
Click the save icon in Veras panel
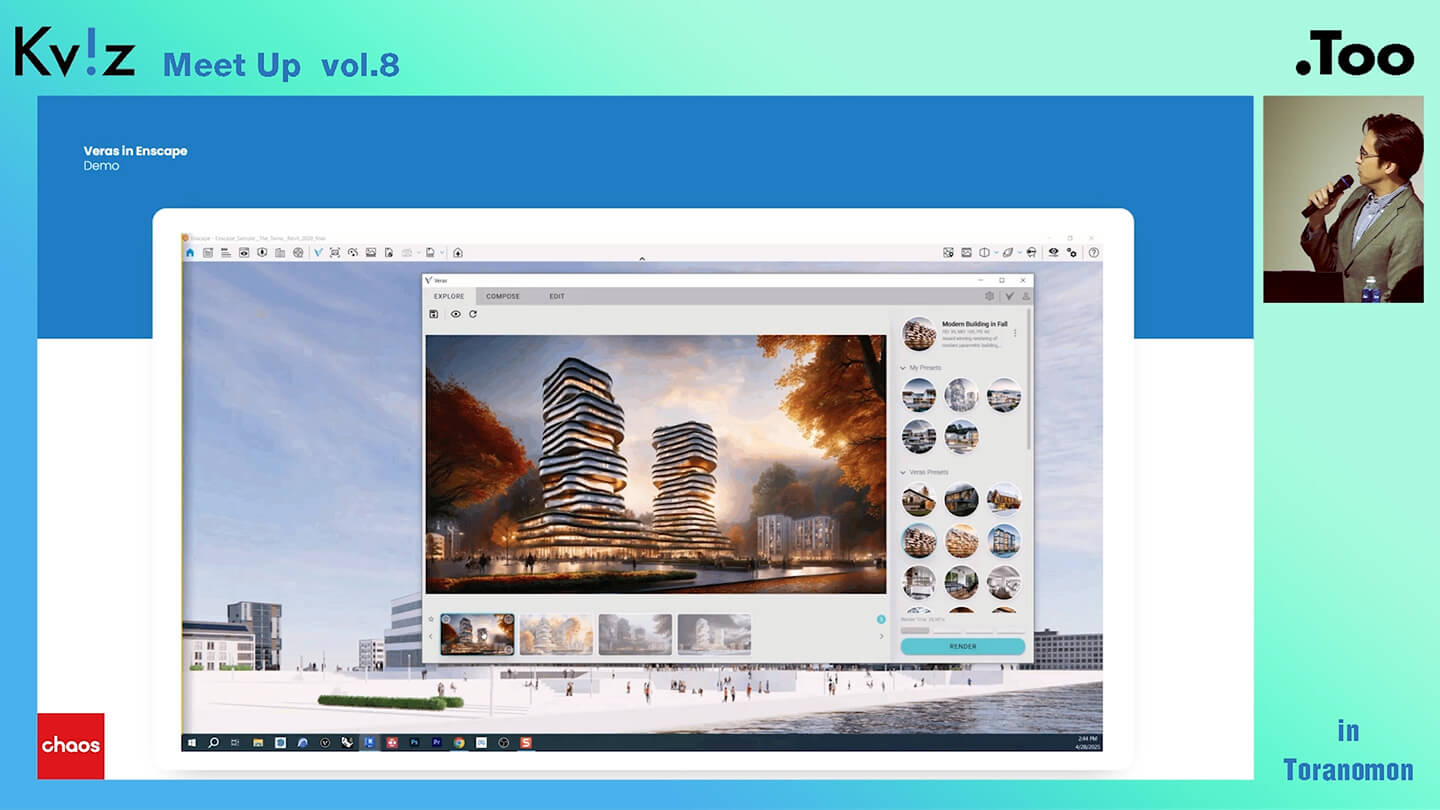pyautogui.click(x=434, y=314)
